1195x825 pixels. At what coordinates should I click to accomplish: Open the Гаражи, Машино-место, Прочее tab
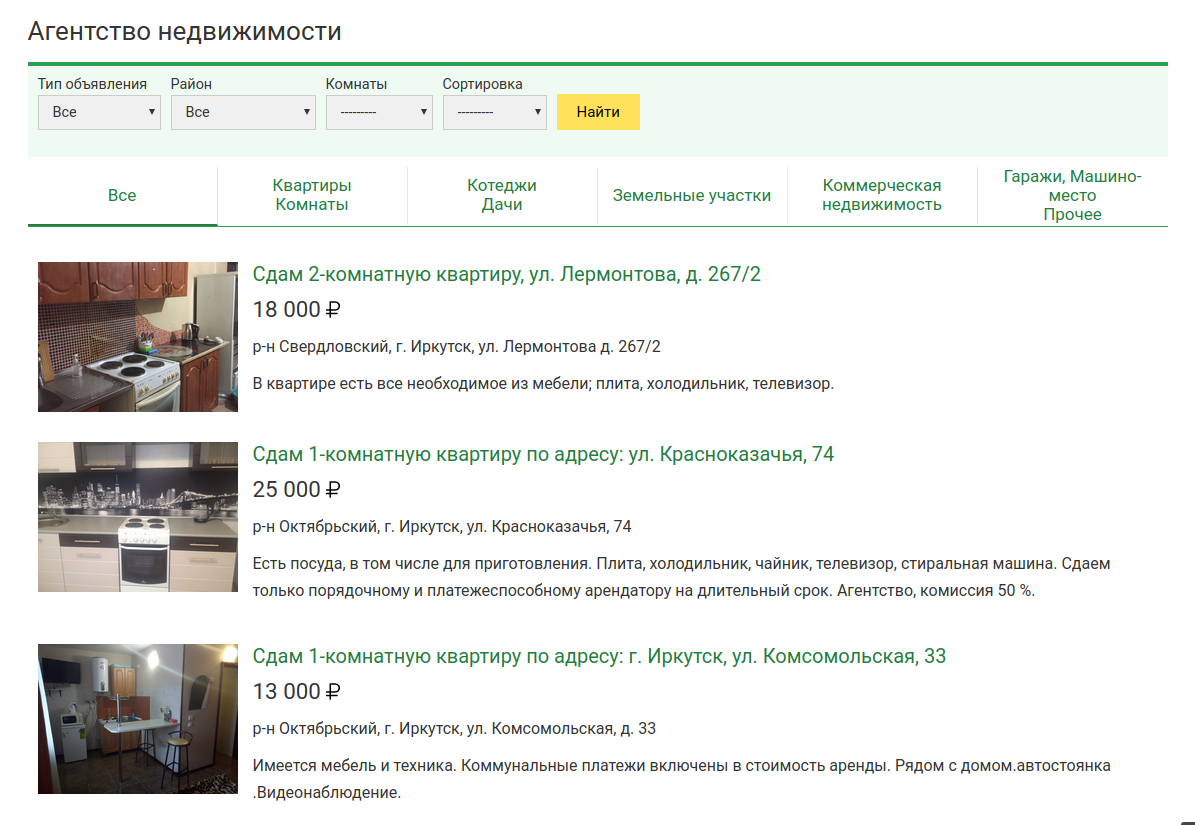click(x=1072, y=196)
